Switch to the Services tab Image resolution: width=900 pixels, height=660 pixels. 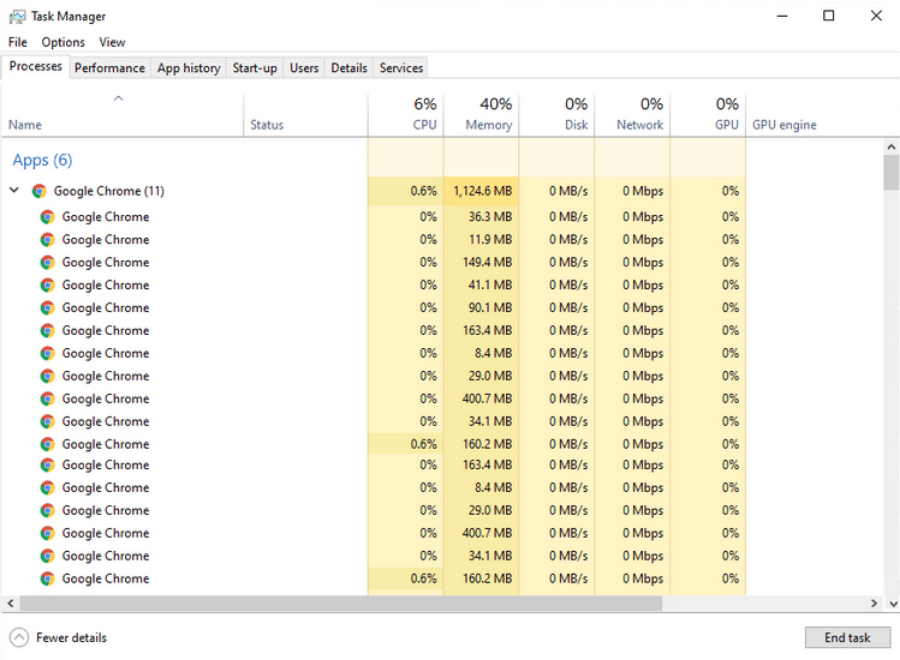(x=401, y=68)
